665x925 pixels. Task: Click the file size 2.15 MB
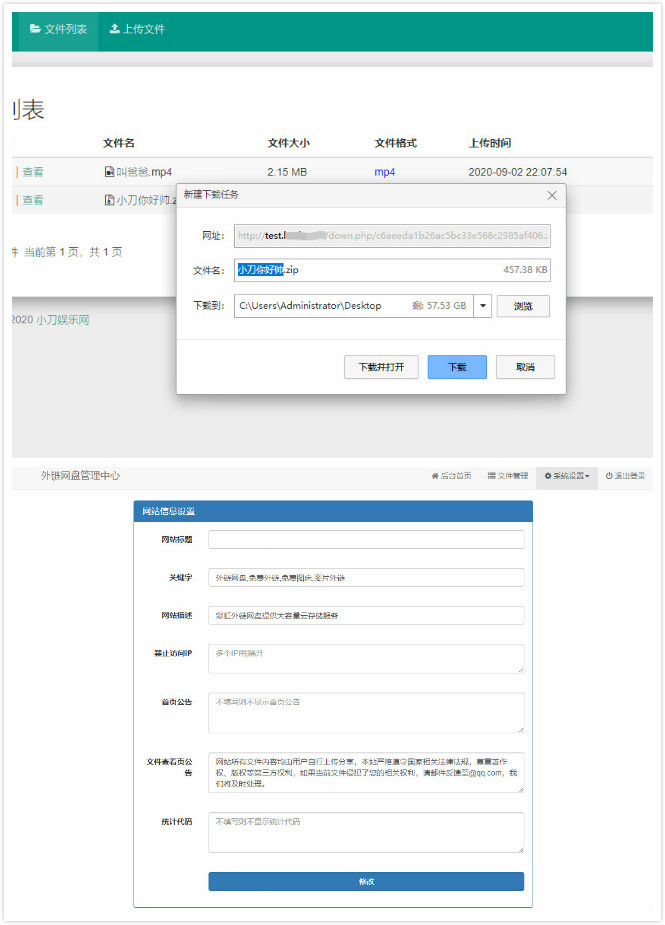287,172
